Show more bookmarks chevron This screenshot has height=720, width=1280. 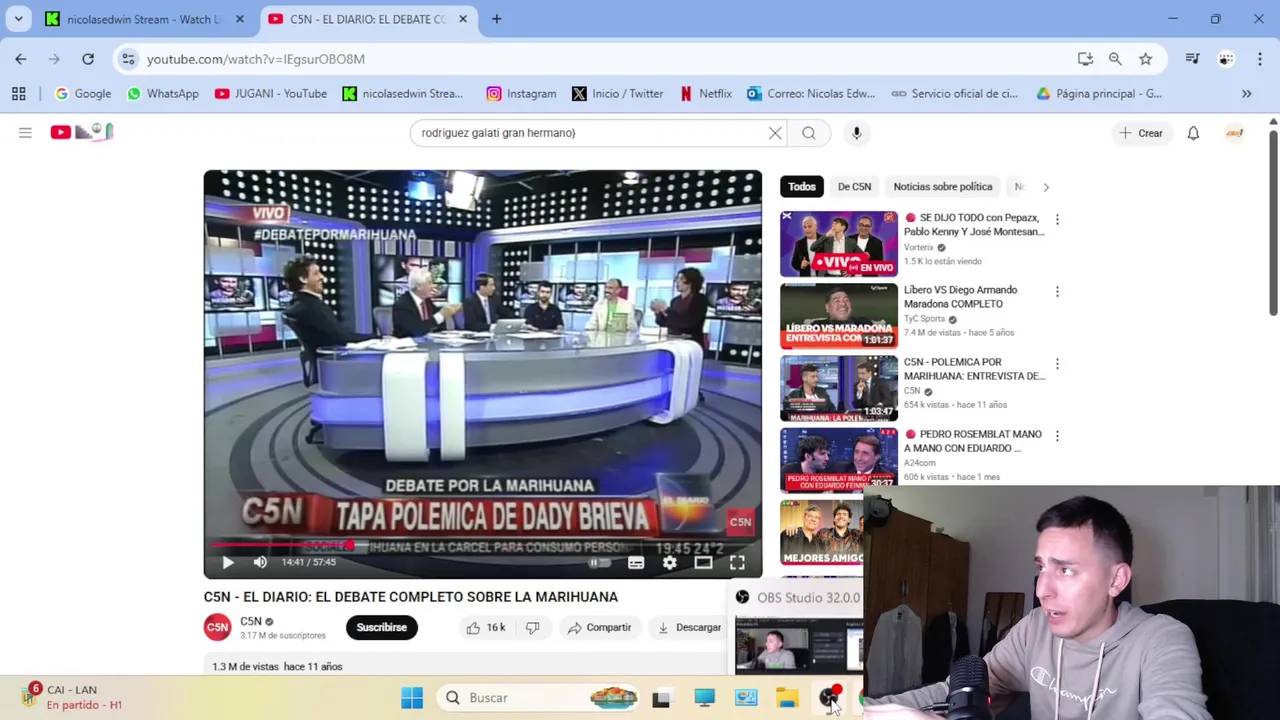(x=1246, y=93)
